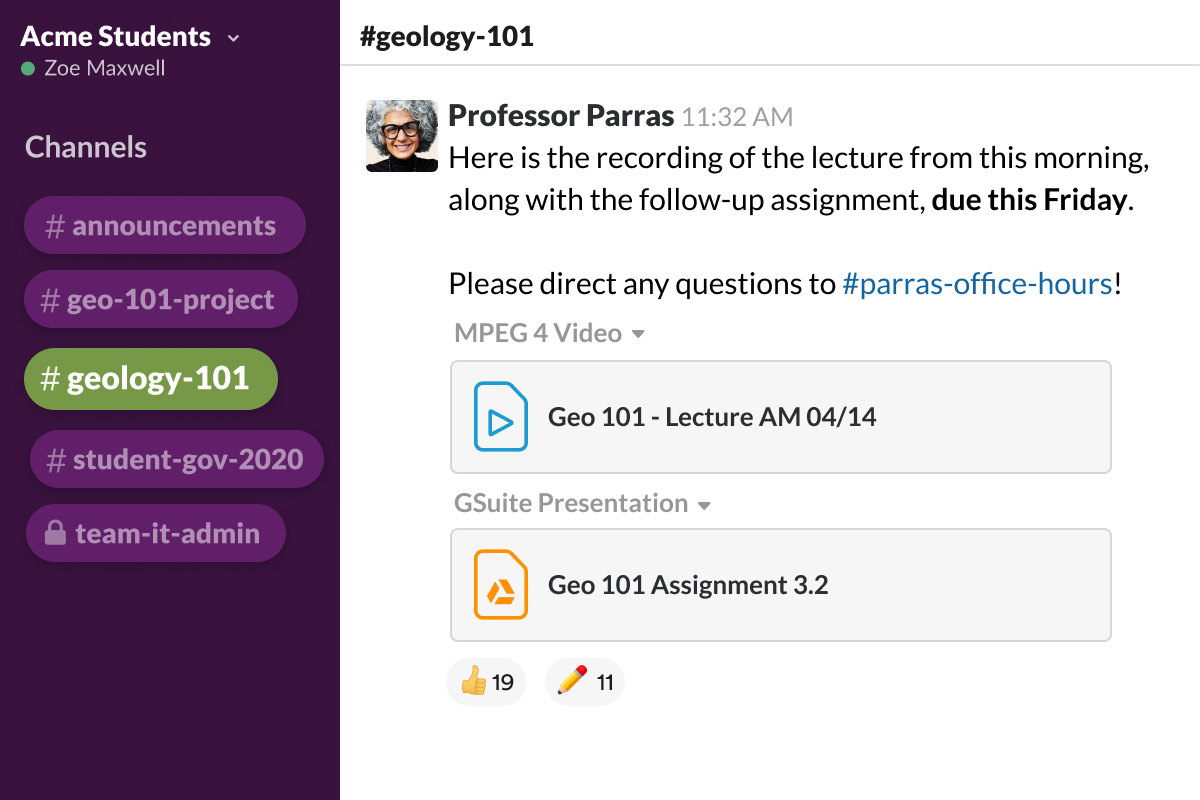Image resolution: width=1200 pixels, height=800 pixels.
Task: Toggle the pencil reaction on the message
Action: 584,681
